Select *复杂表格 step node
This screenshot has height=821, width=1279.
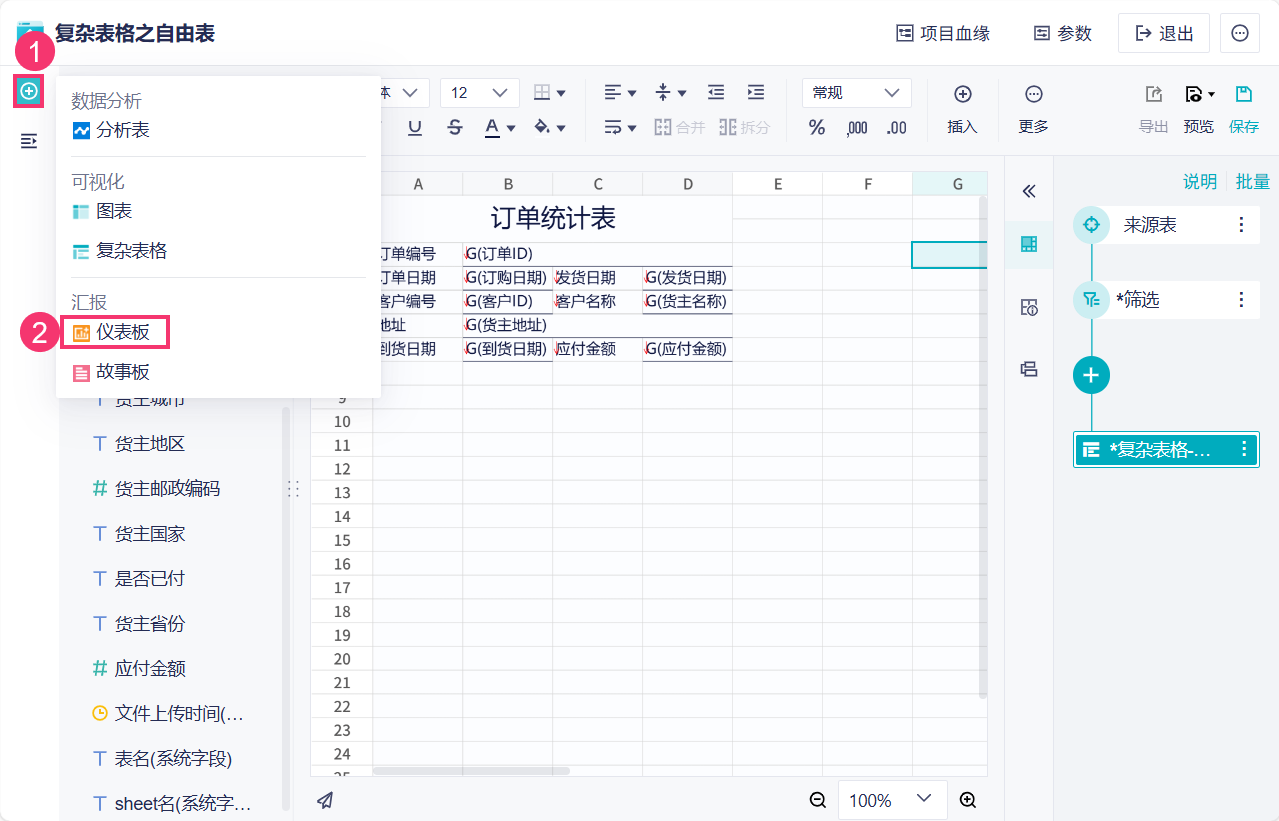(x=1166, y=450)
